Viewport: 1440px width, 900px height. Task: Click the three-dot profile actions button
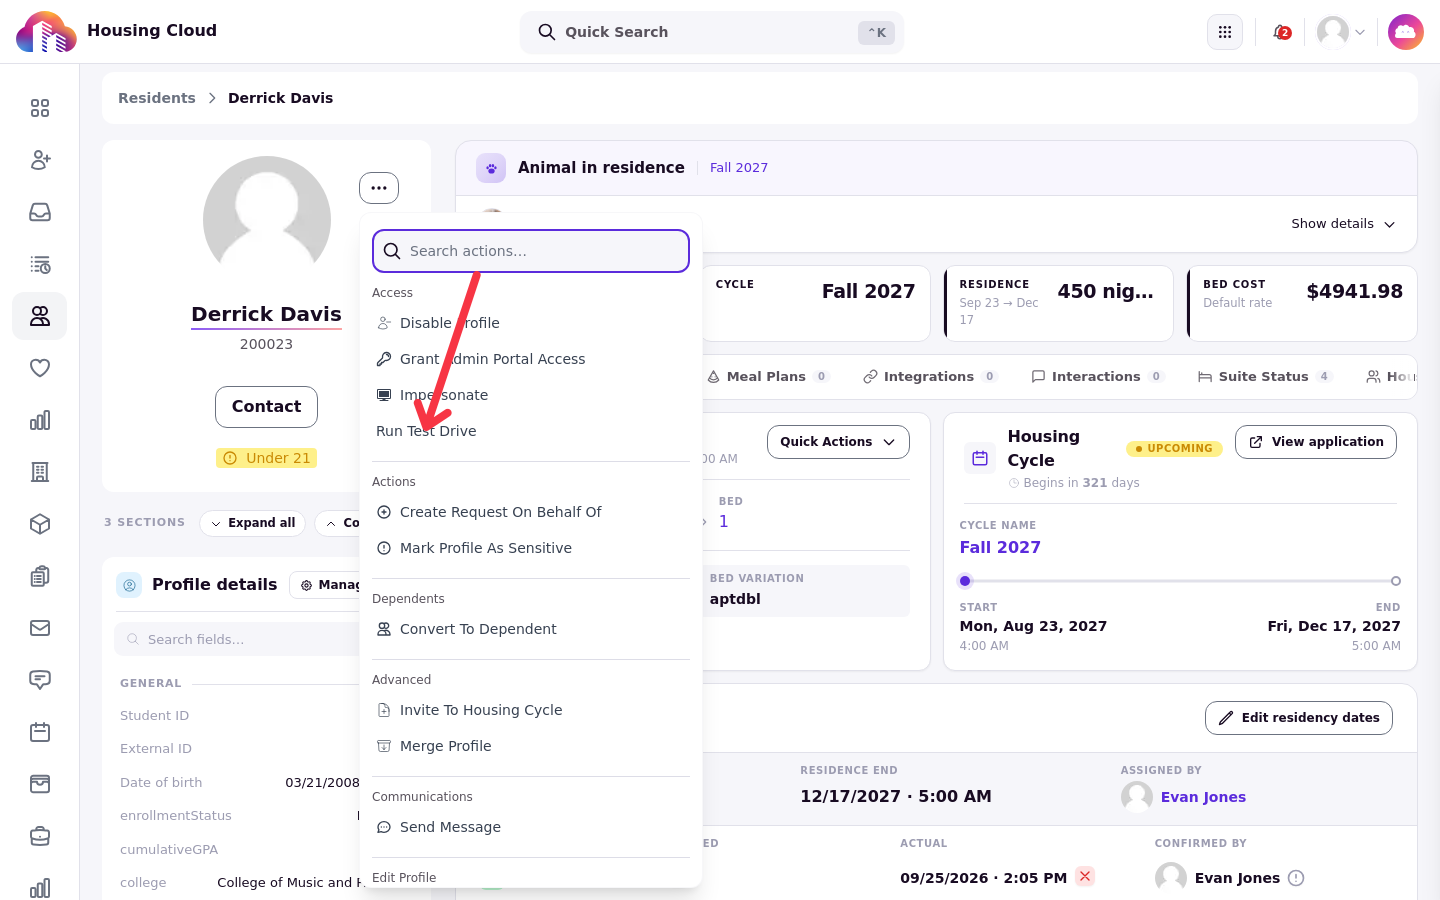(379, 188)
